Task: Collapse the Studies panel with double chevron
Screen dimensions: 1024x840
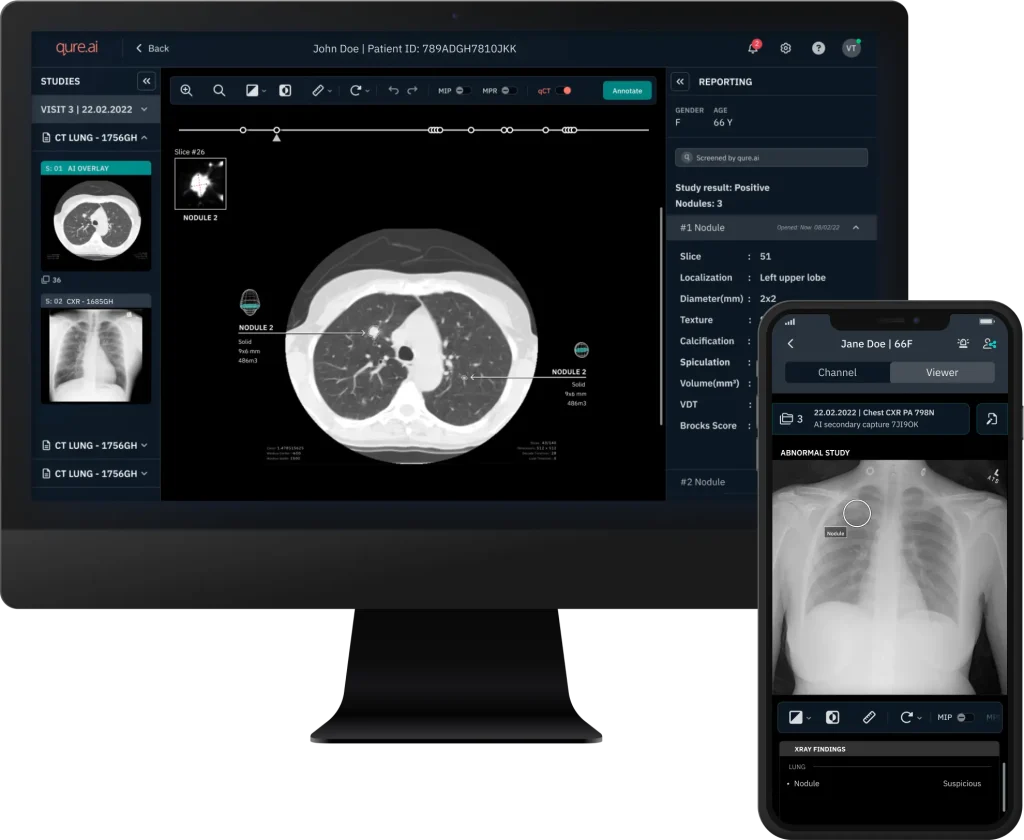Action: 146,81
